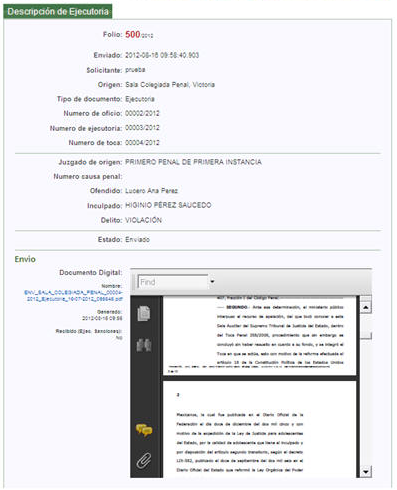Click the Enviado timestamp value
Screen dimensions: 397x490
coord(162,55)
